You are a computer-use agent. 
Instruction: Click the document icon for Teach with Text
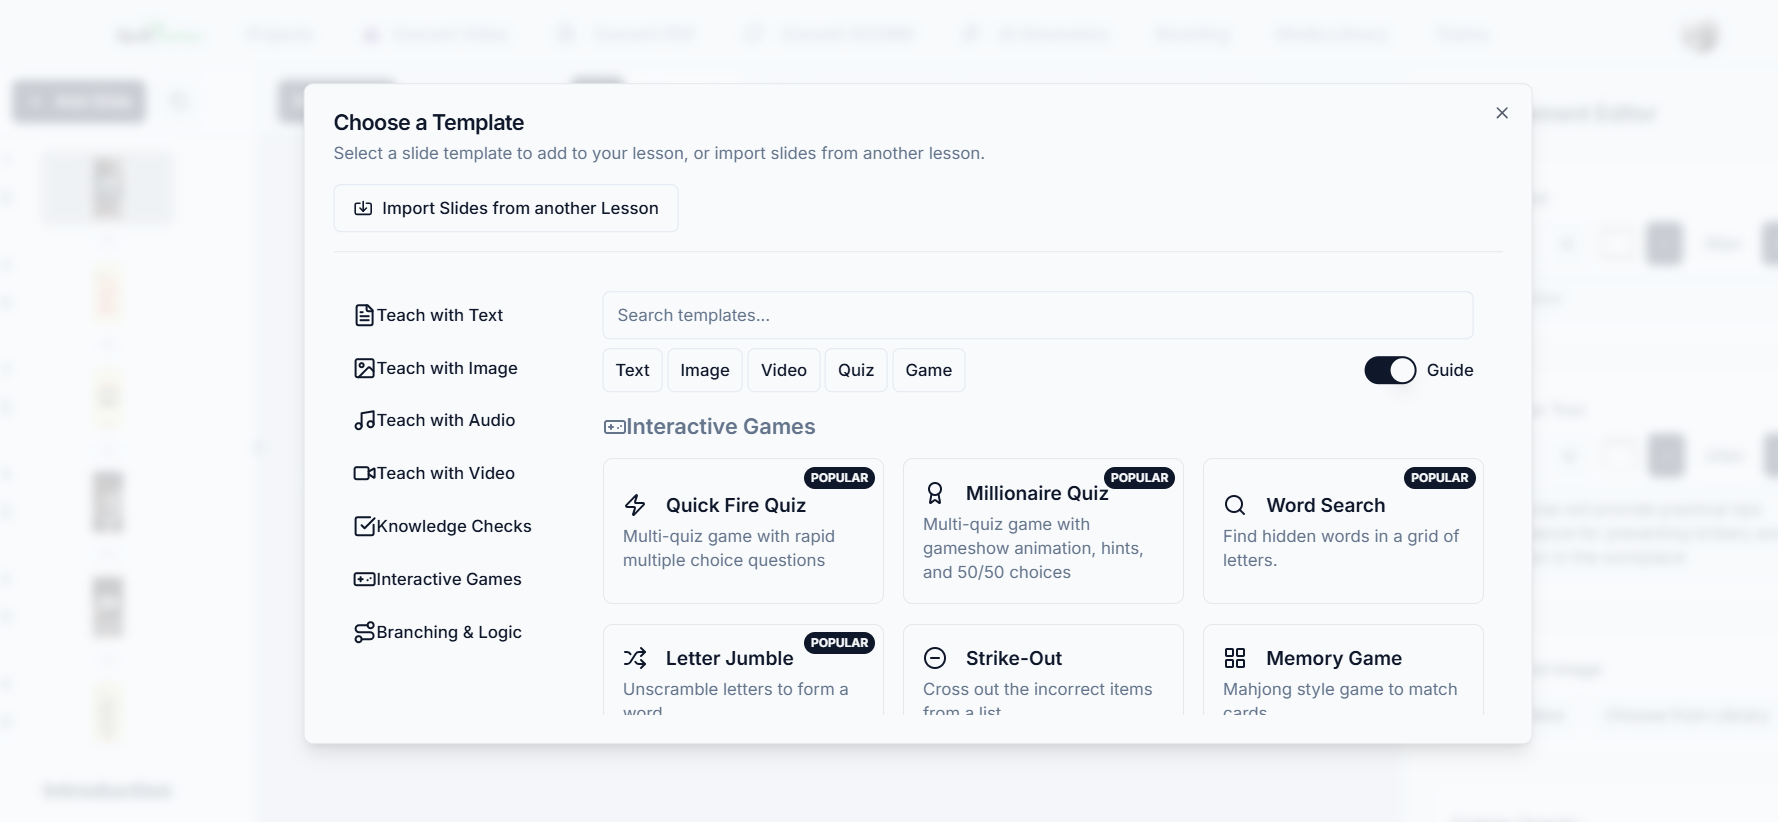(x=364, y=315)
